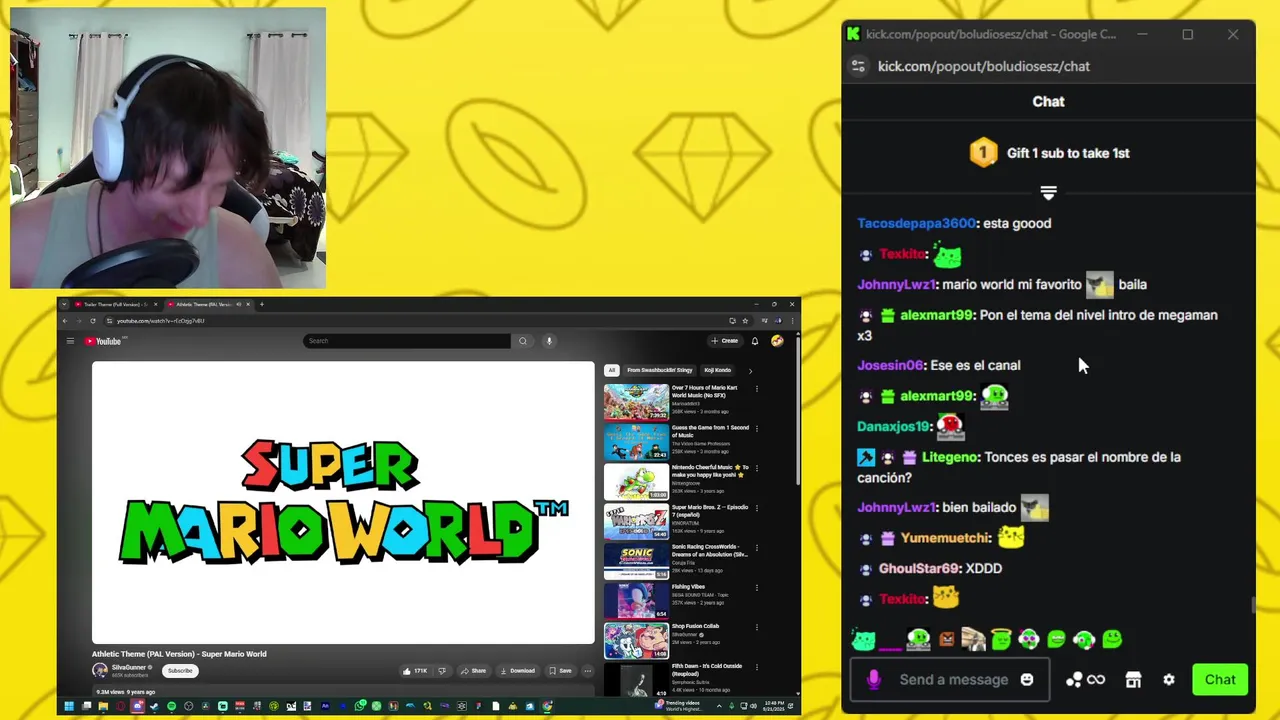Open Spotify from the taskbar
Image resolution: width=1280 pixels, height=720 pixels.
click(171, 706)
